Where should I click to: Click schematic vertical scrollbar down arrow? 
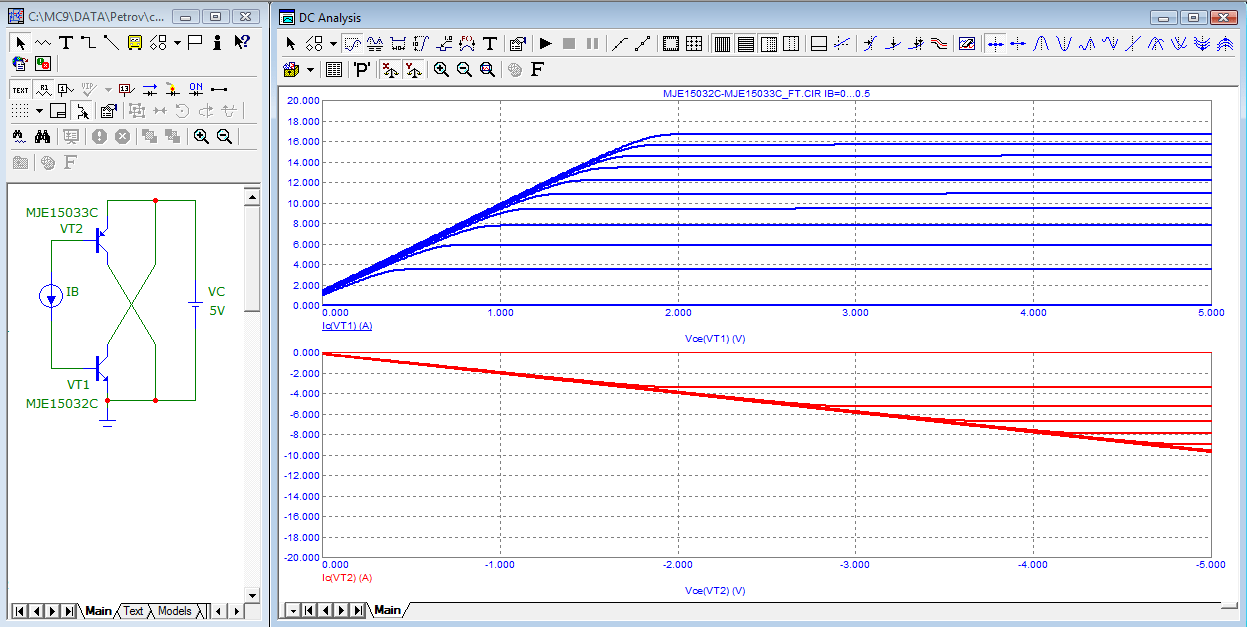252,595
